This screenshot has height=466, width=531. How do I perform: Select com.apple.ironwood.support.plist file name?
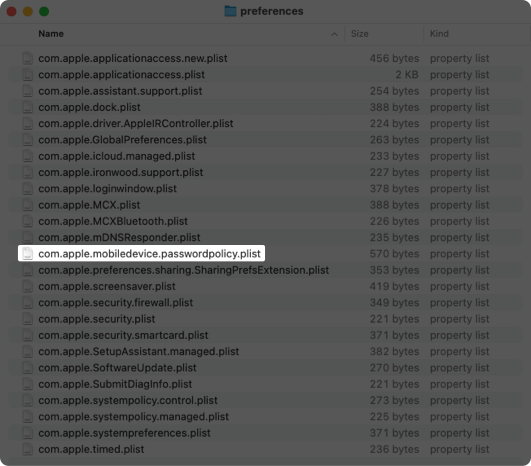(121, 172)
